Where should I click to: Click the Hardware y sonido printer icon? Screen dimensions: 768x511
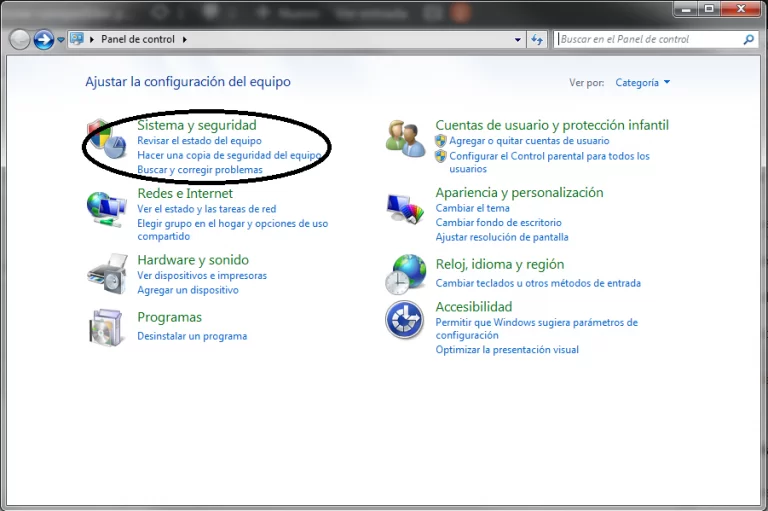tap(106, 273)
